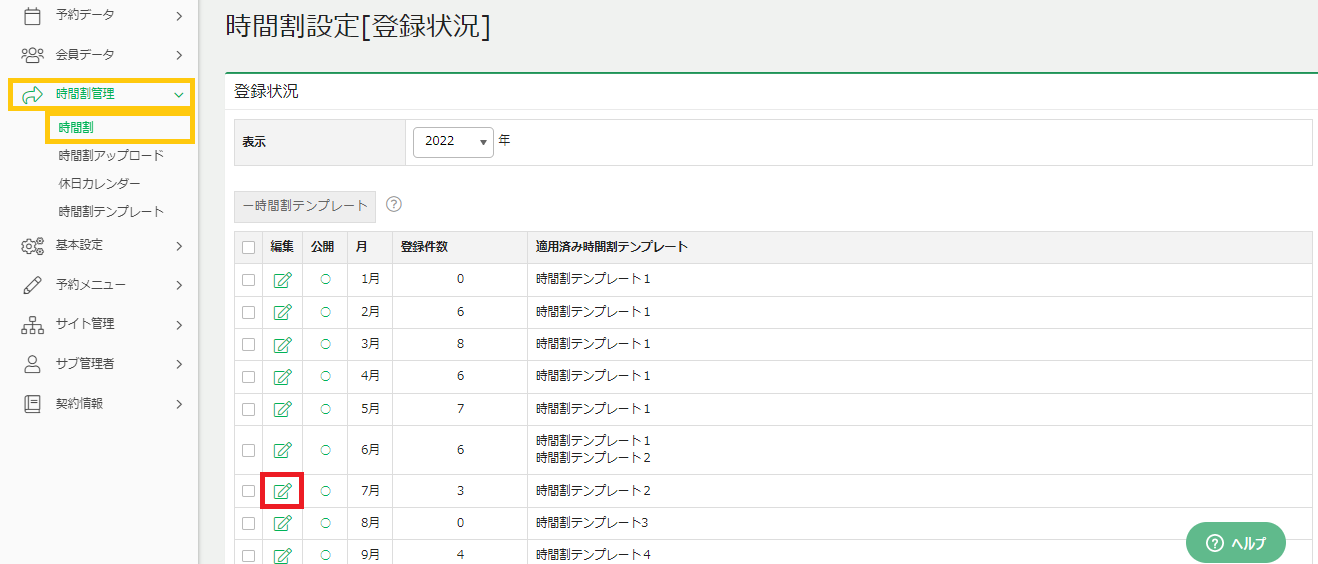The height and width of the screenshot is (564, 1318).
Task: Click the help question mark beside 一時間割テンプレート
Action: pyautogui.click(x=394, y=204)
